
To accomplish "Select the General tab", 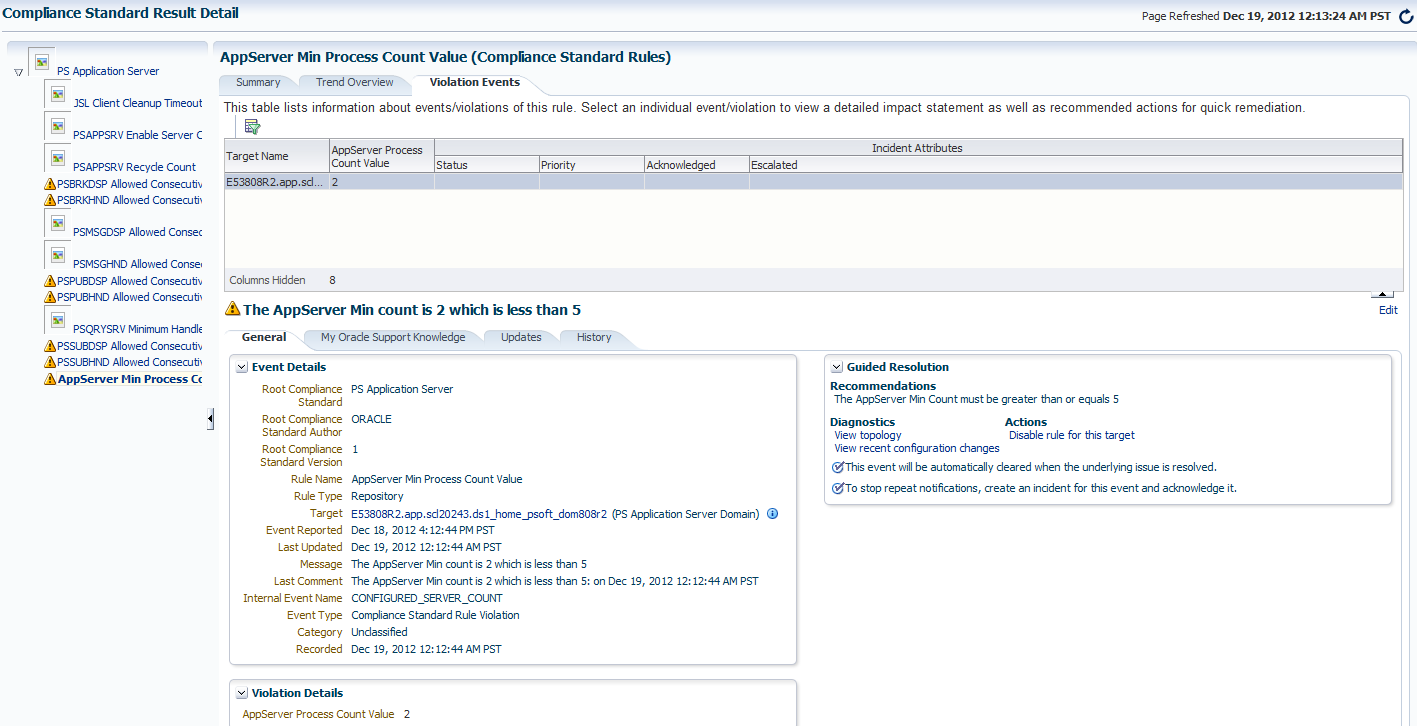I will 264,337.
